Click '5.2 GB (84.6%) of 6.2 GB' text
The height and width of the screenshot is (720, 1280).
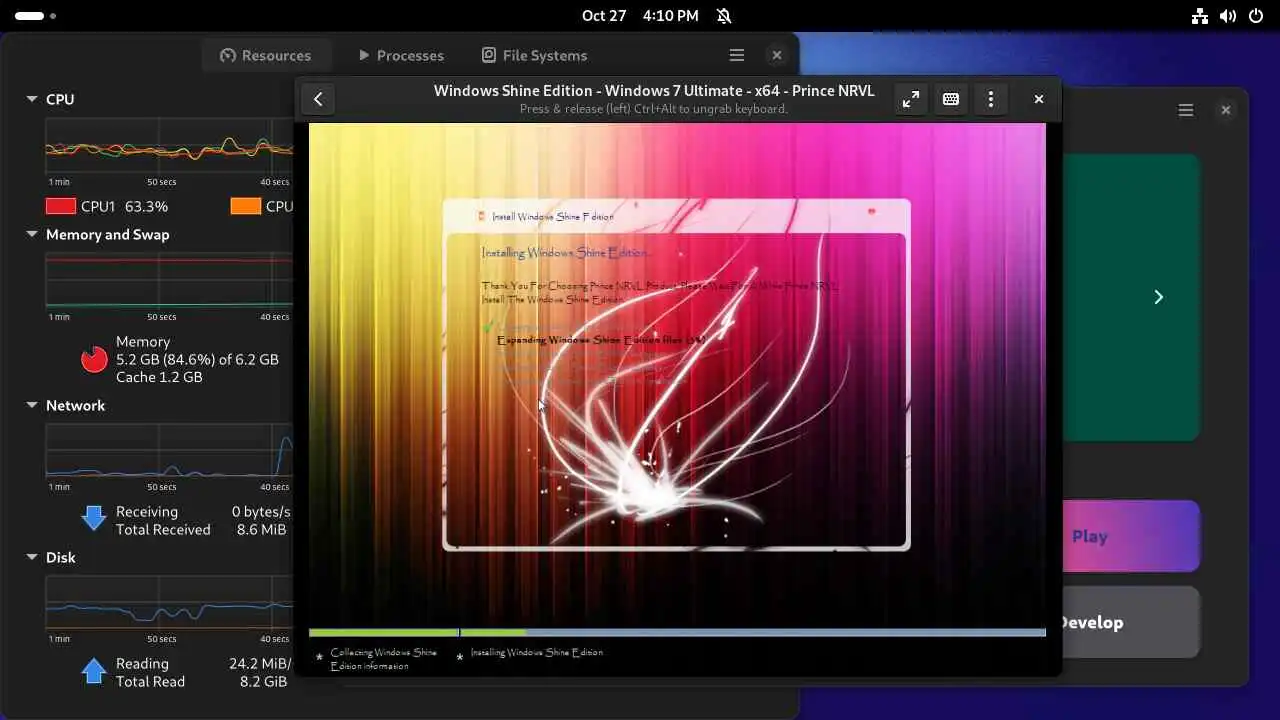(x=197, y=359)
